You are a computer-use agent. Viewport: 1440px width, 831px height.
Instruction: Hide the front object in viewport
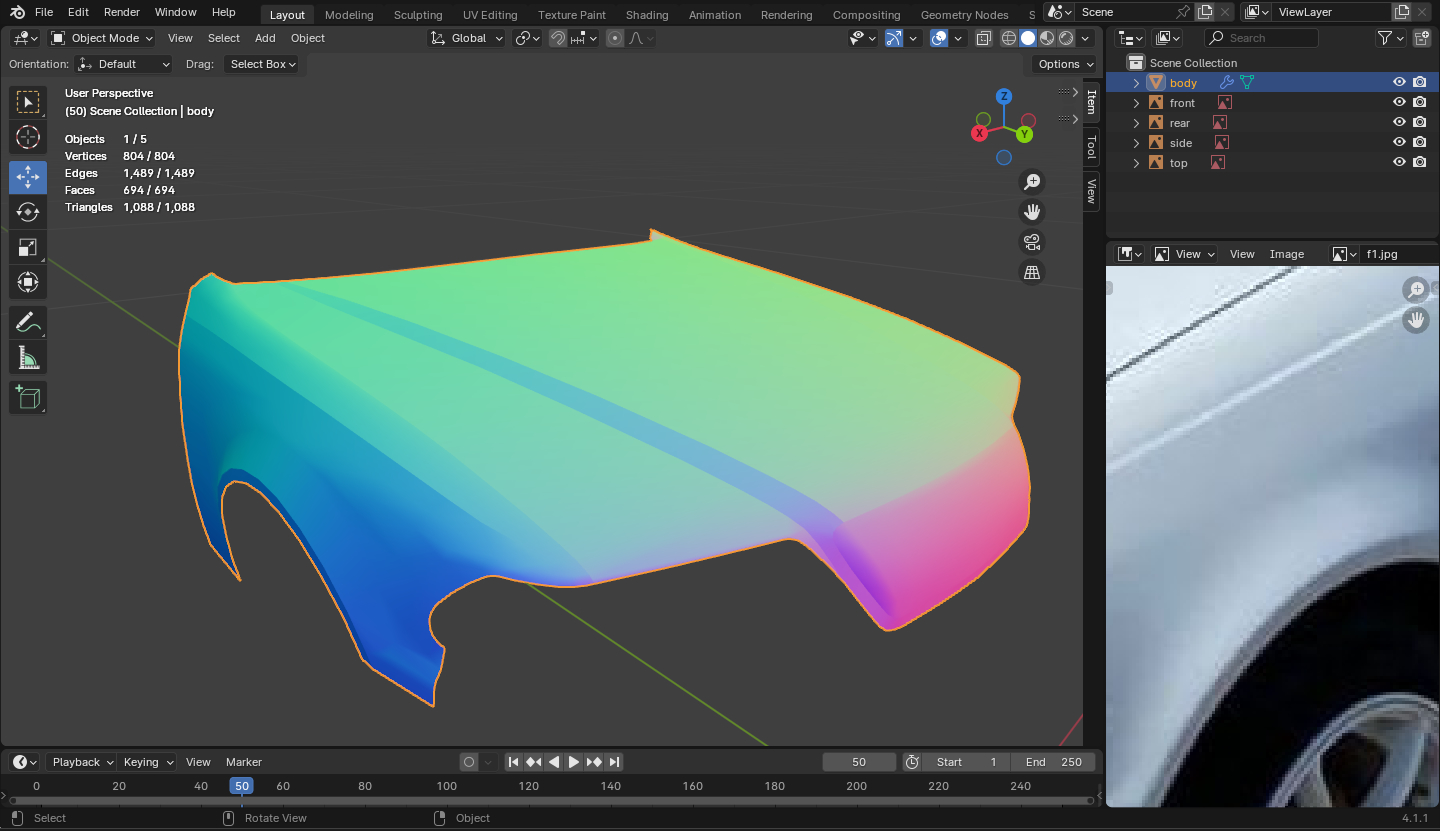pos(1399,103)
